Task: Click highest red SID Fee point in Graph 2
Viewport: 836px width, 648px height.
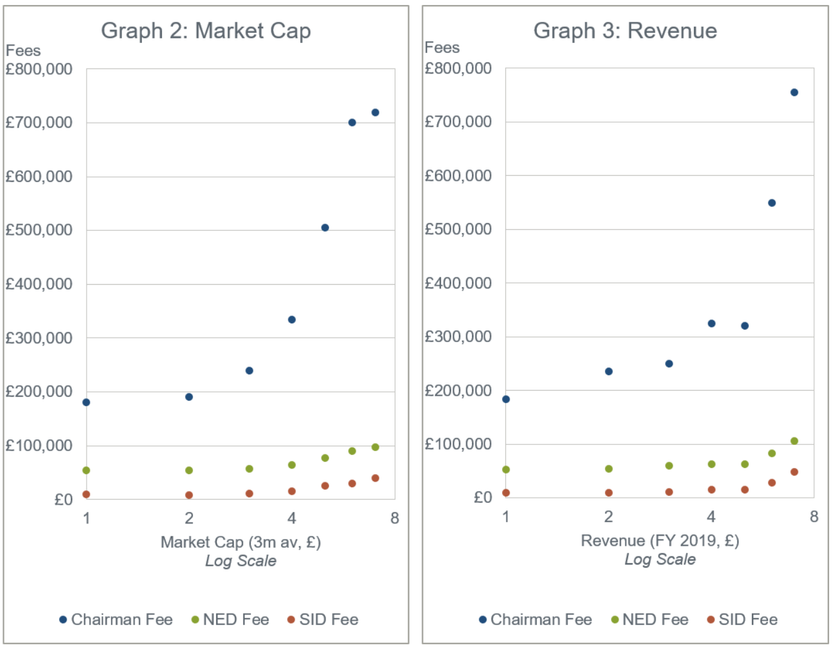Action: click(x=375, y=478)
